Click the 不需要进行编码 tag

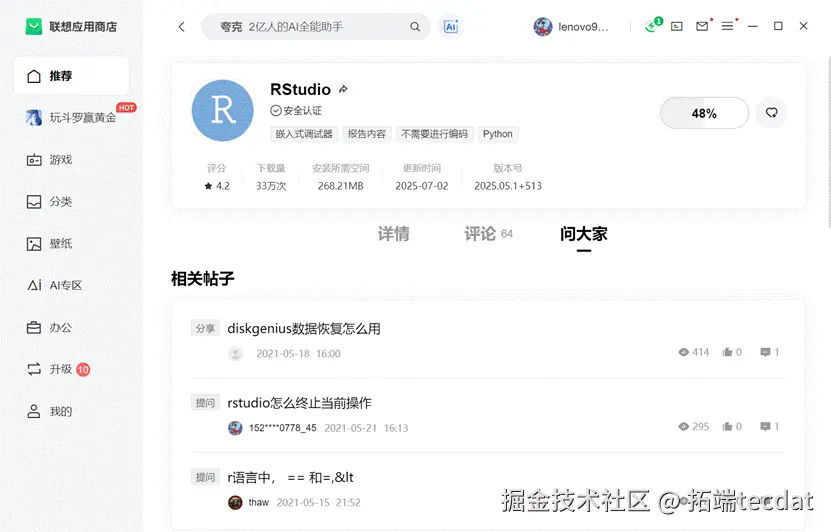click(x=435, y=134)
